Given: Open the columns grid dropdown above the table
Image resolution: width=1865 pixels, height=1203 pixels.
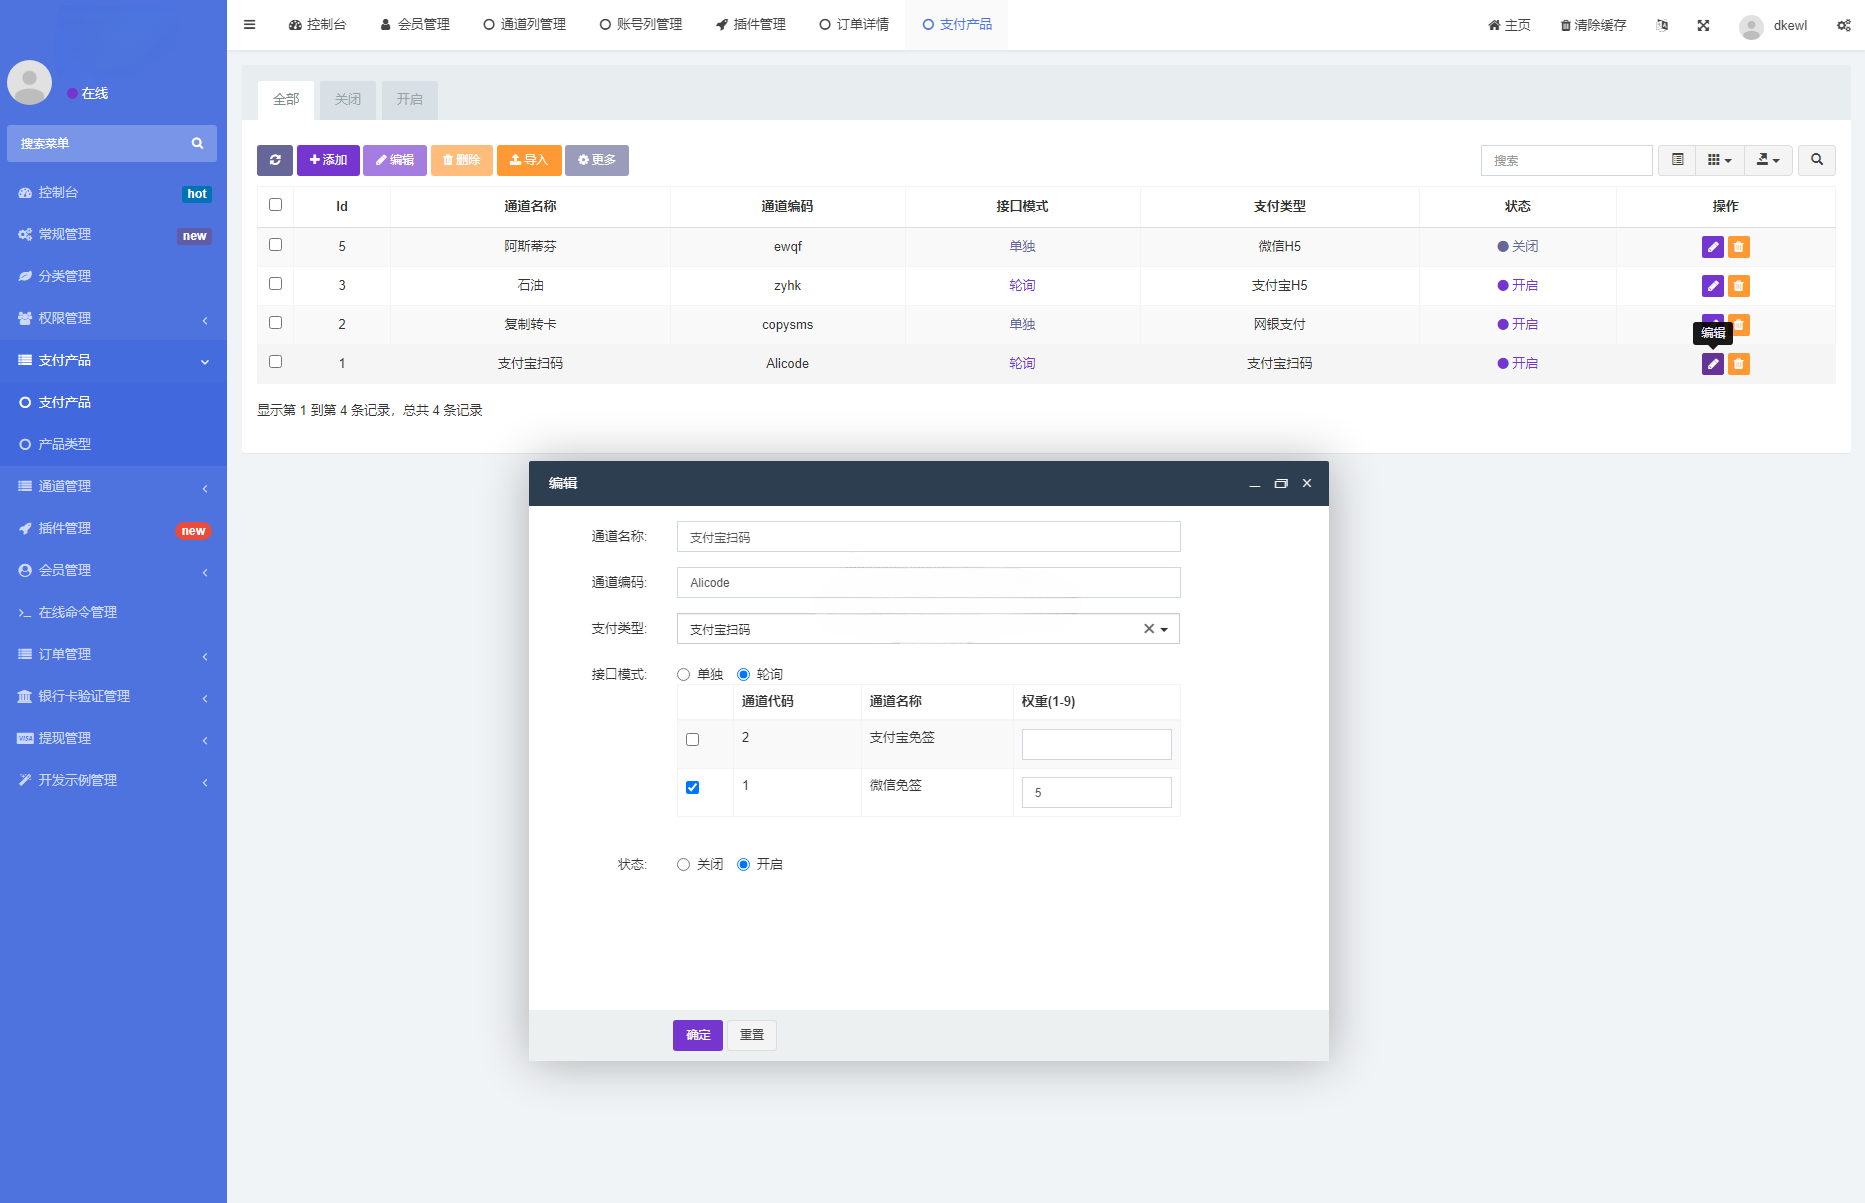Looking at the screenshot, I should pos(1719,160).
